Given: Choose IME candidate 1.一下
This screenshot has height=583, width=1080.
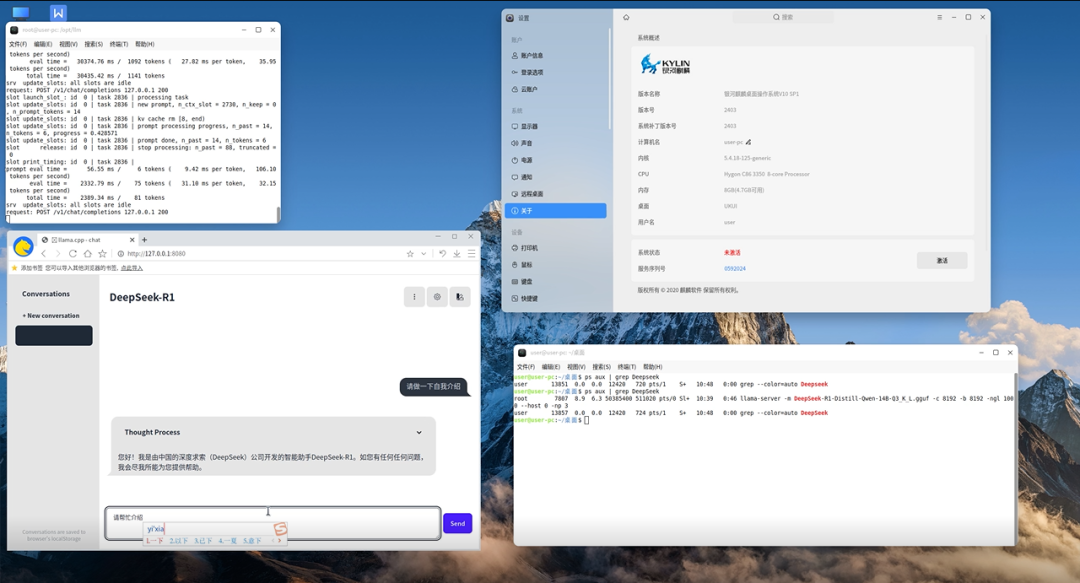Looking at the screenshot, I should (x=154, y=541).
